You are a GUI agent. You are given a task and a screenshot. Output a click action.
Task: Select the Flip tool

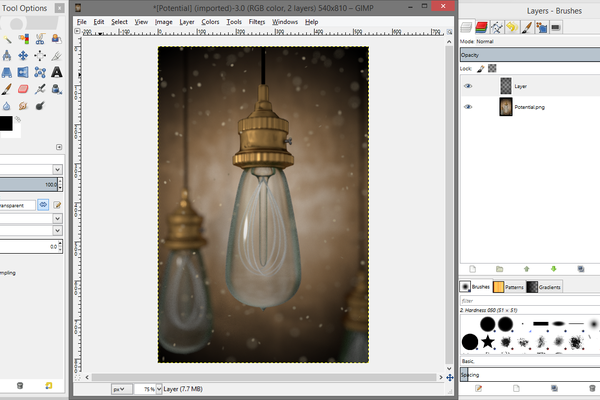23,72
